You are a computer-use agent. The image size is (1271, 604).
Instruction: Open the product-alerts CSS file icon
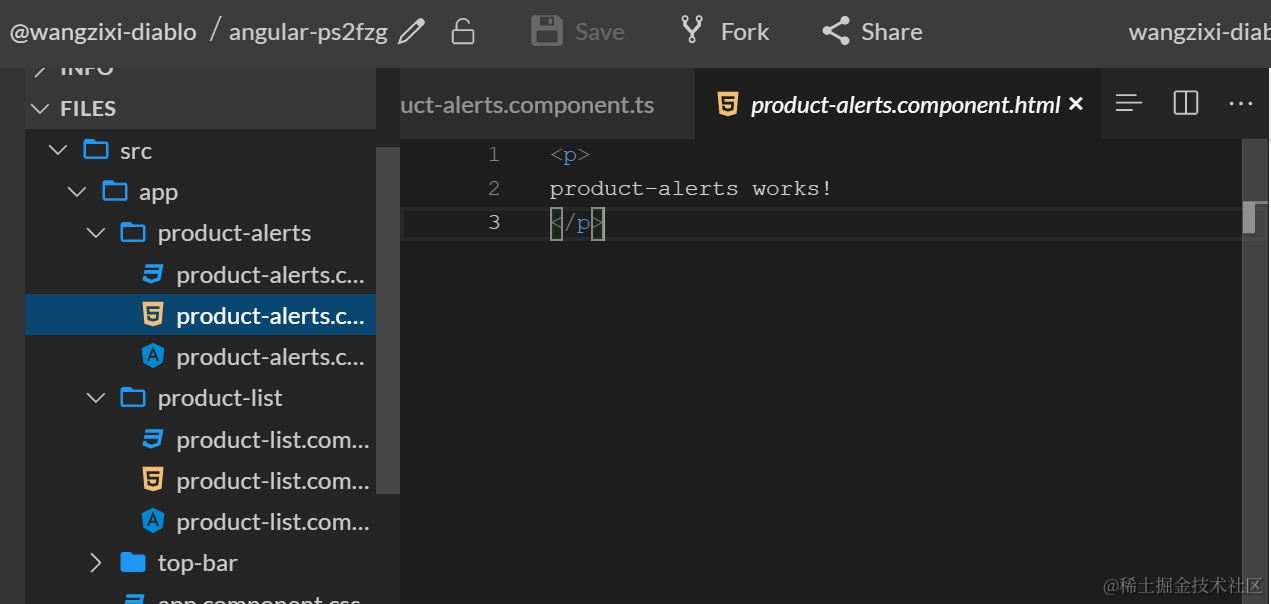point(153,275)
